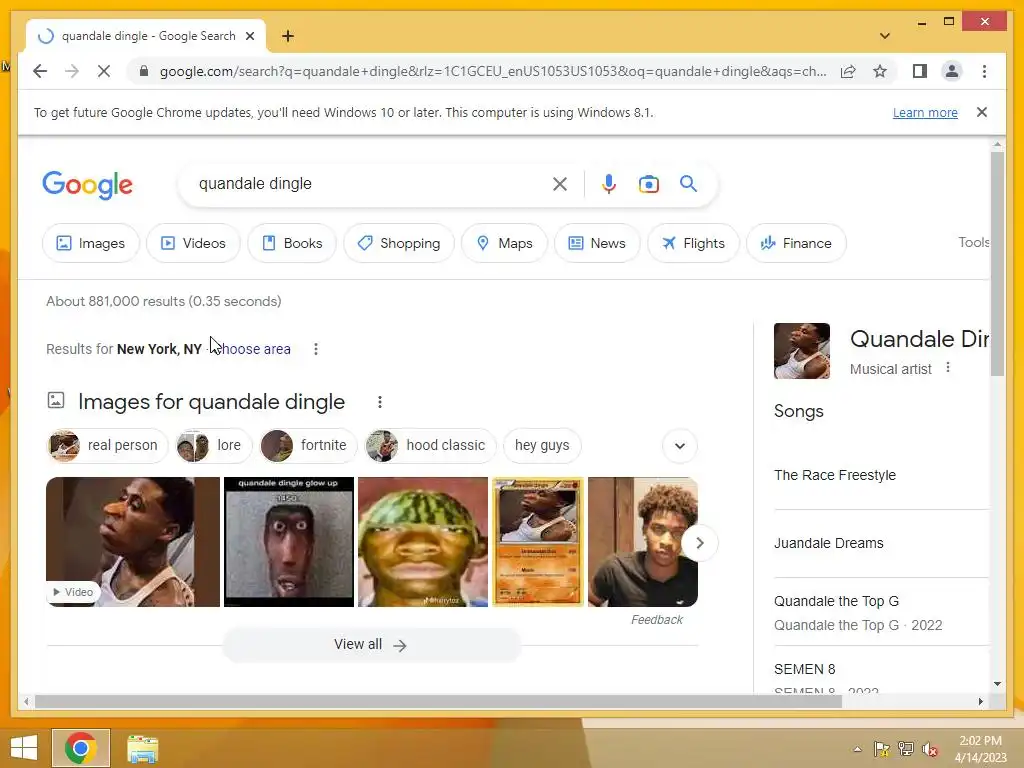Open the tab search chevron
1024x768 pixels.
884,36
